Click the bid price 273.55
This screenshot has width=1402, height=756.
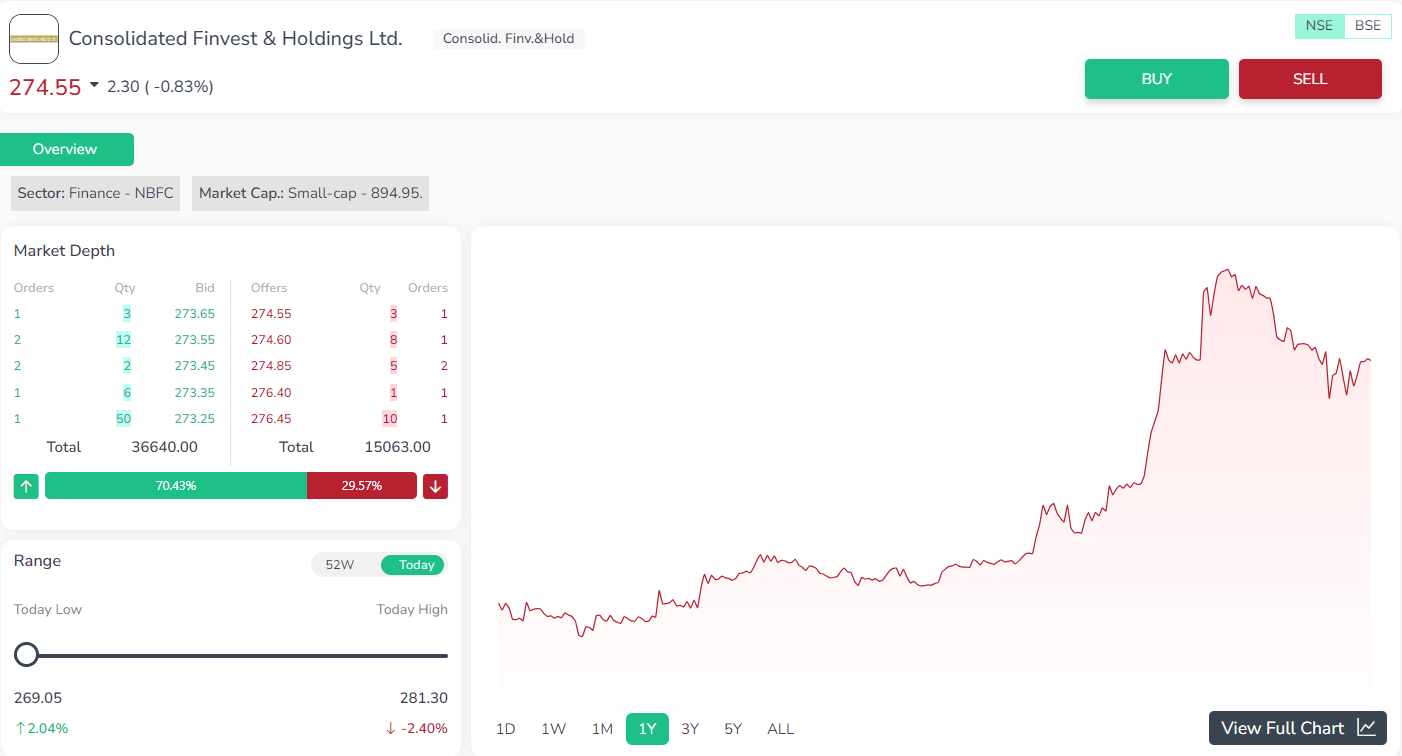(194, 340)
